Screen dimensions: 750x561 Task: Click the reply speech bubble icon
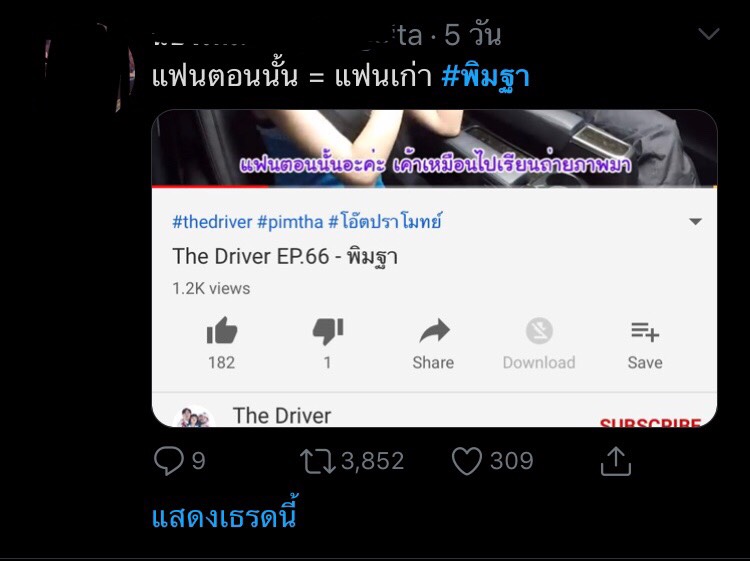click(x=168, y=460)
